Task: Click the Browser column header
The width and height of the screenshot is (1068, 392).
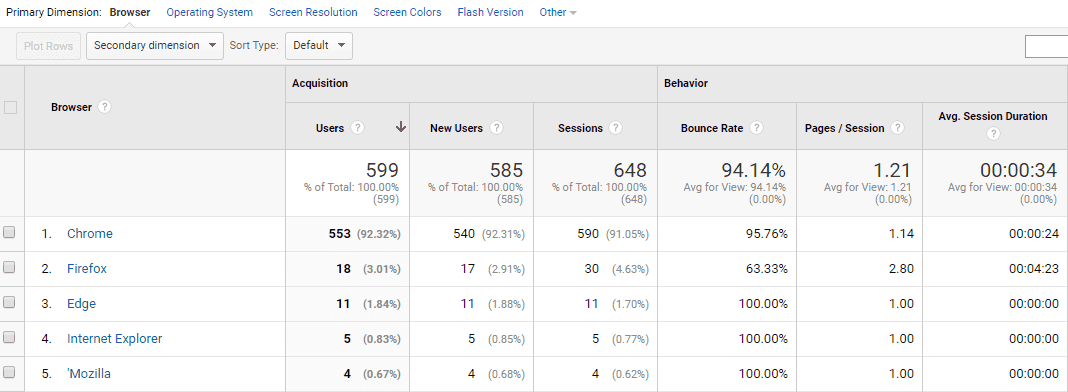Action: pyautogui.click(x=72, y=108)
